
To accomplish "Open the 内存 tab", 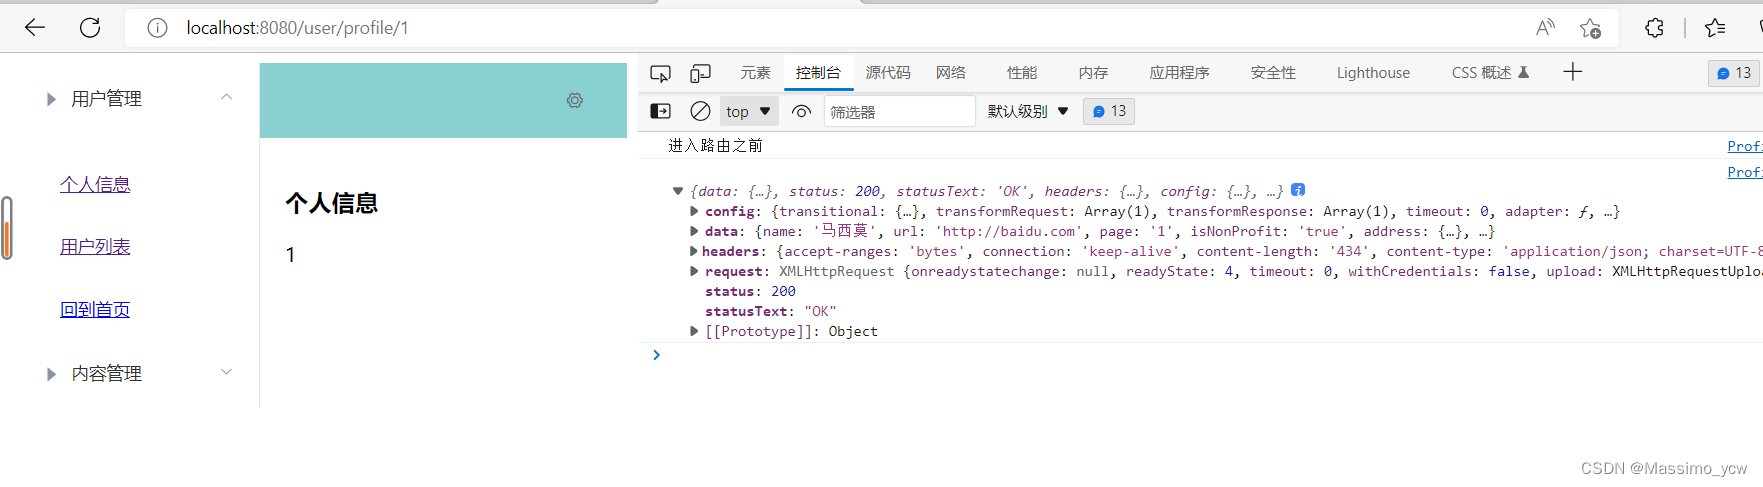I will pos(1093,73).
